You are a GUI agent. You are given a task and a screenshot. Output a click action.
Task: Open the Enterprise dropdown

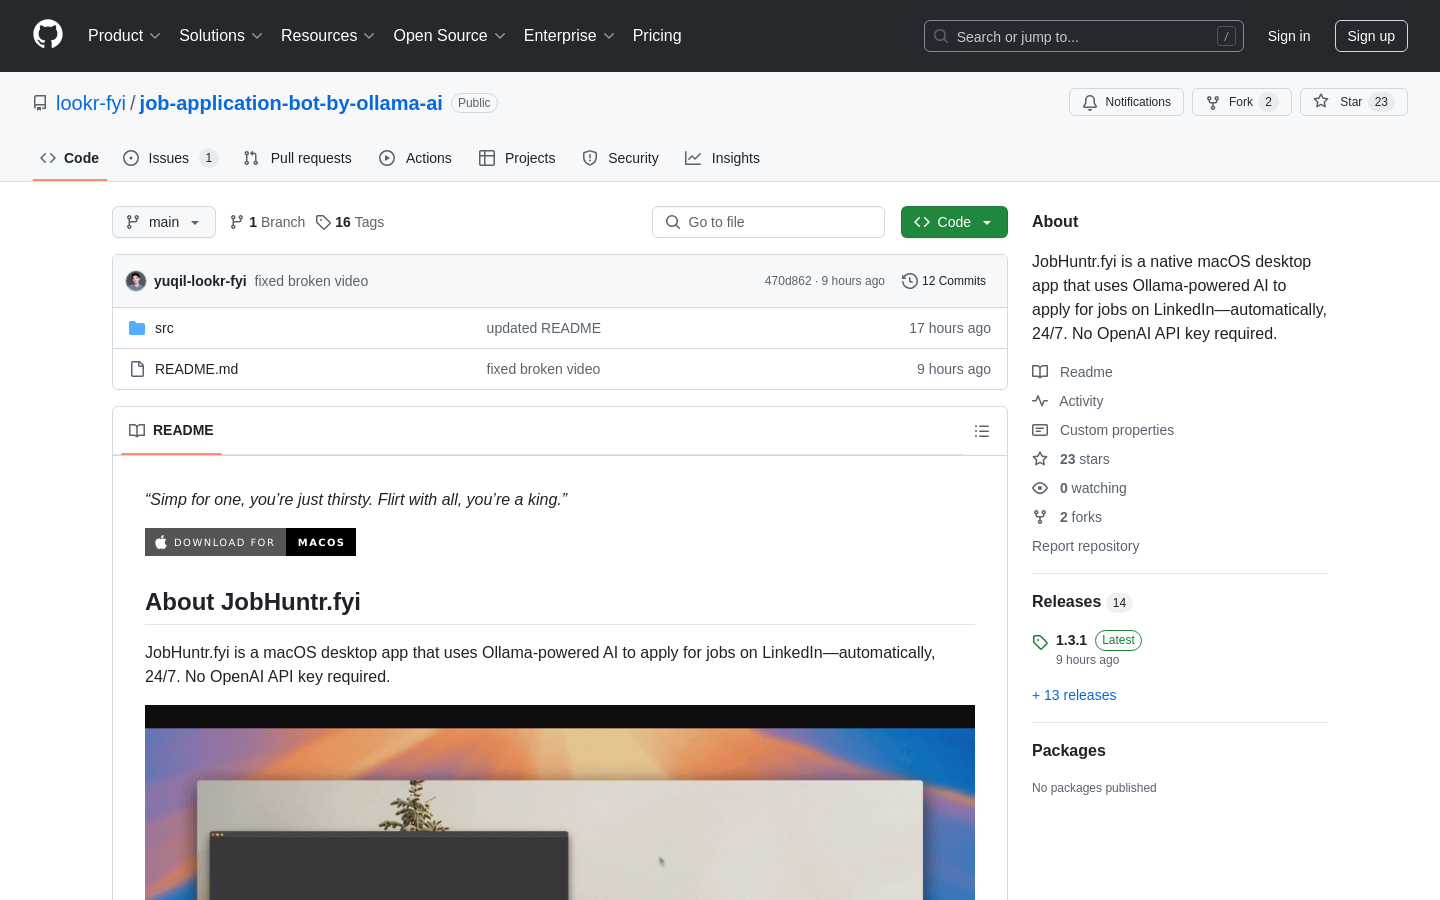click(x=569, y=36)
